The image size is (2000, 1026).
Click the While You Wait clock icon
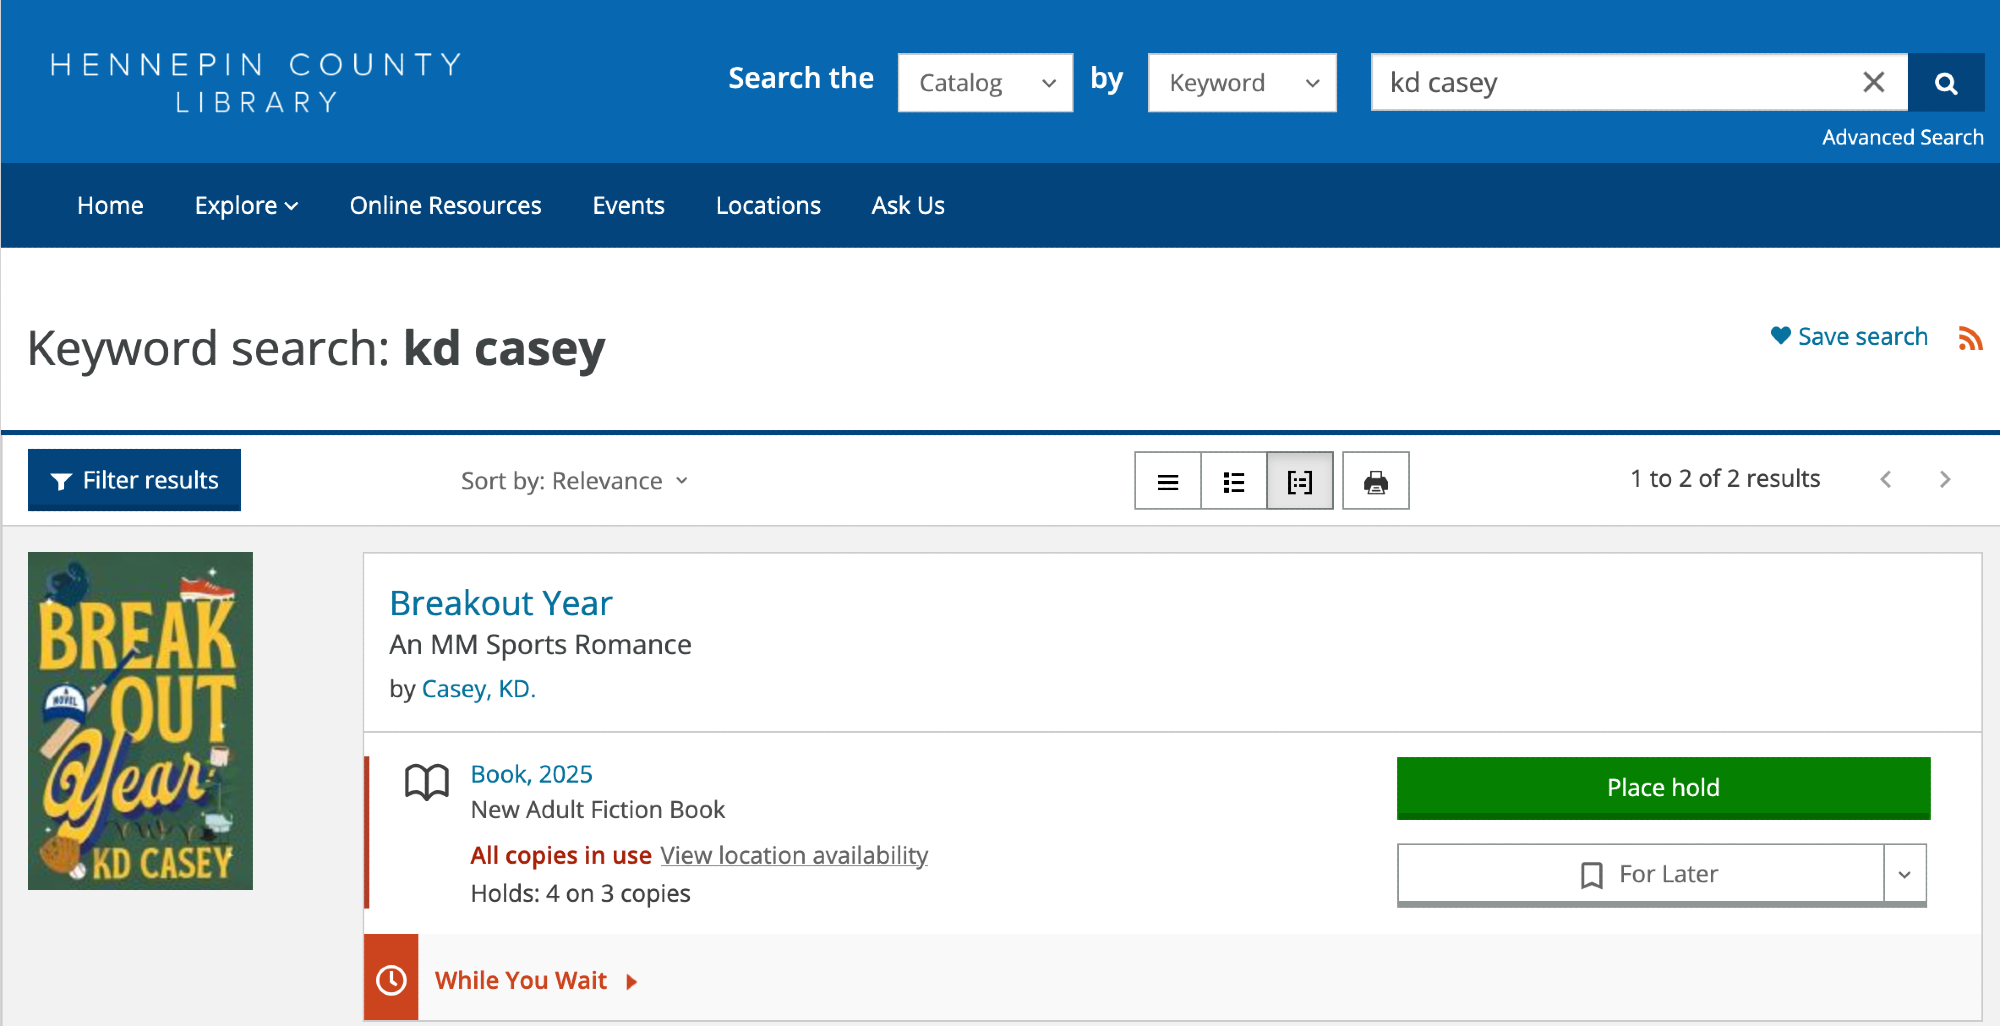tap(391, 979)
